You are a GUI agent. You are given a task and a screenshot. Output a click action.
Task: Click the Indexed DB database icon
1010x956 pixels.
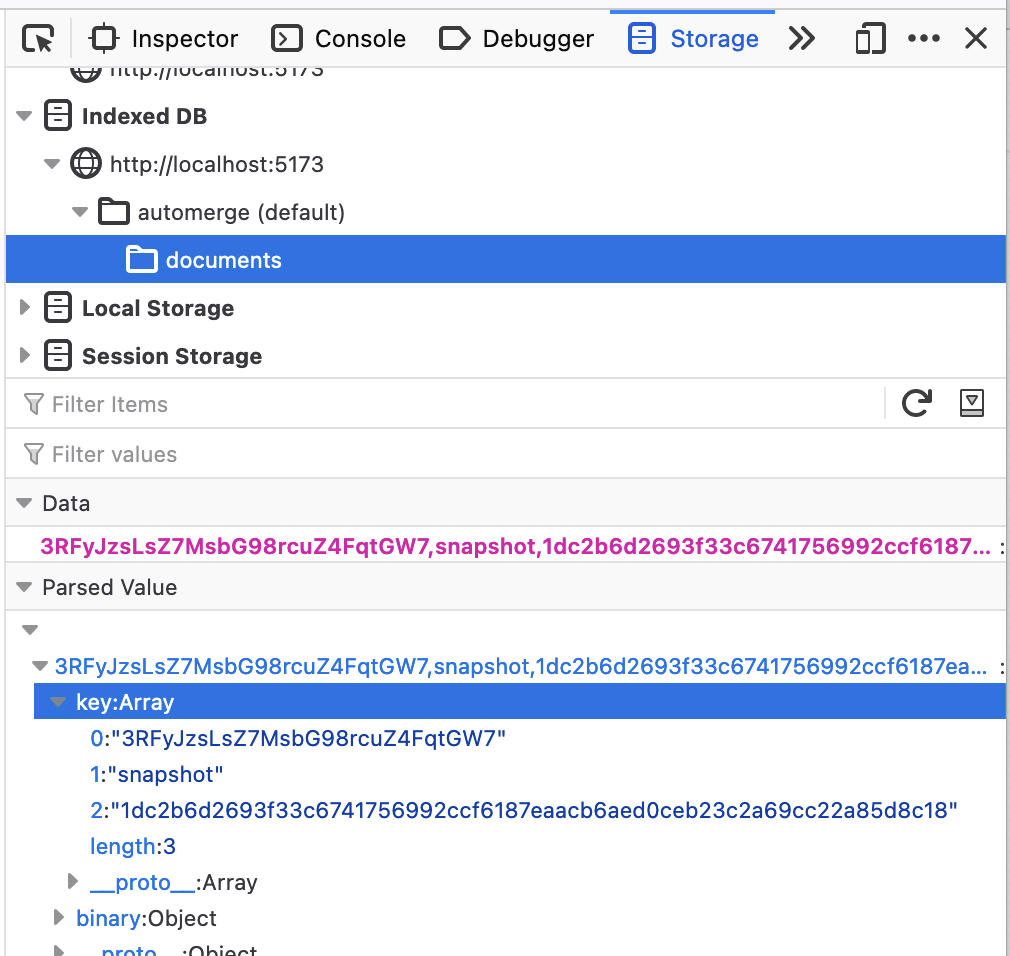coord(57,116)
